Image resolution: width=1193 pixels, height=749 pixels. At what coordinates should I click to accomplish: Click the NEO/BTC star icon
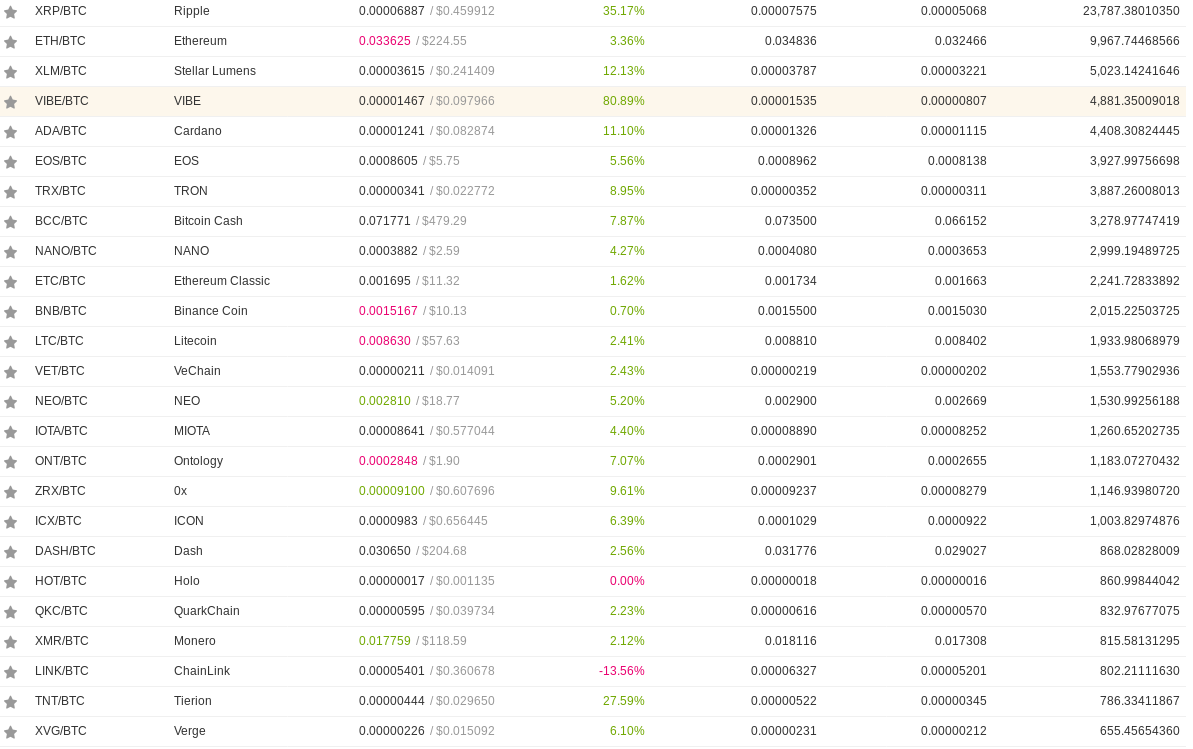[11, 402]
